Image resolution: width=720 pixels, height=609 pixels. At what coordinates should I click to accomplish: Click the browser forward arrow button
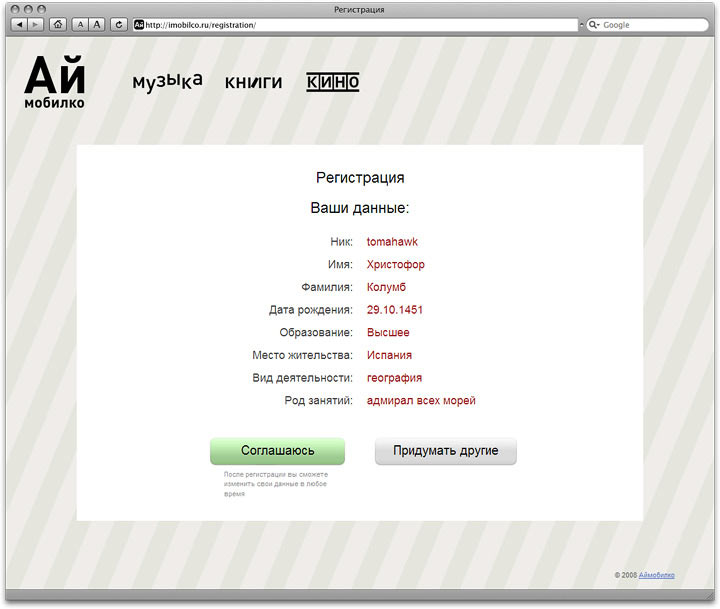(x=36, y=24)
